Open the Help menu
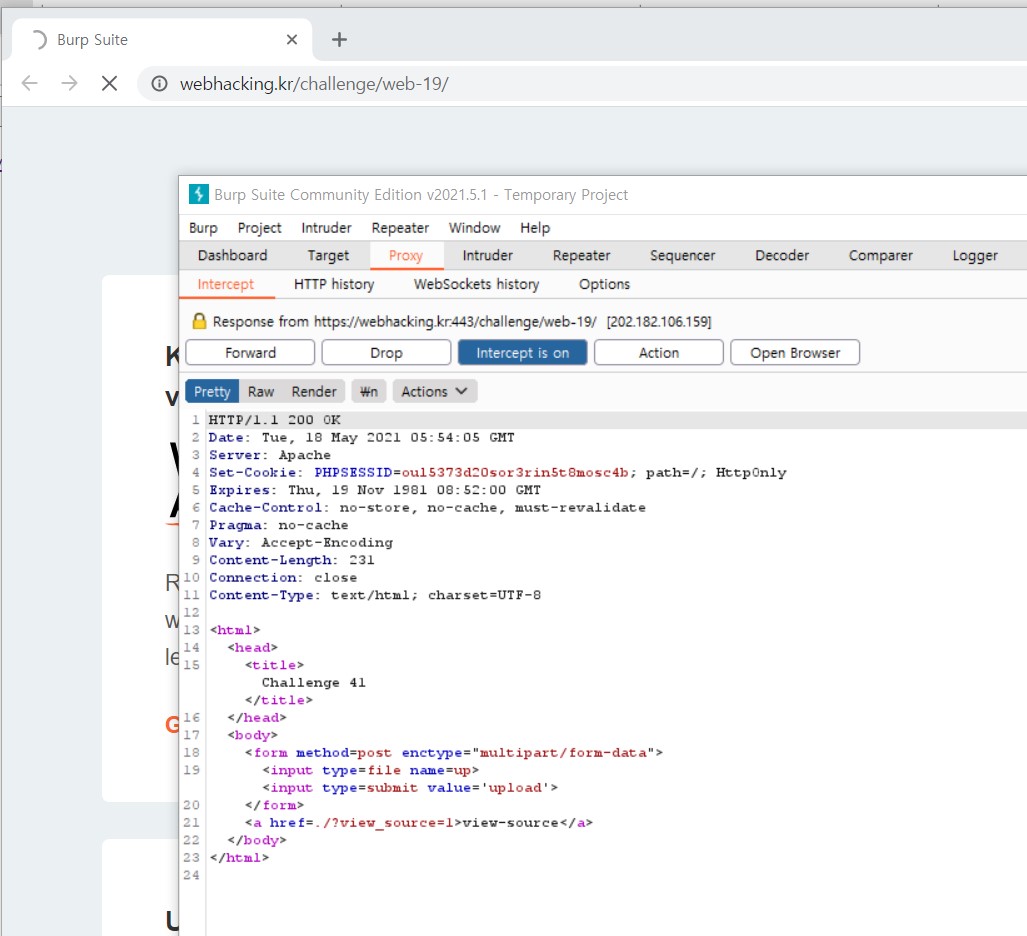1027x936 pixels. [x=535, y=228]
